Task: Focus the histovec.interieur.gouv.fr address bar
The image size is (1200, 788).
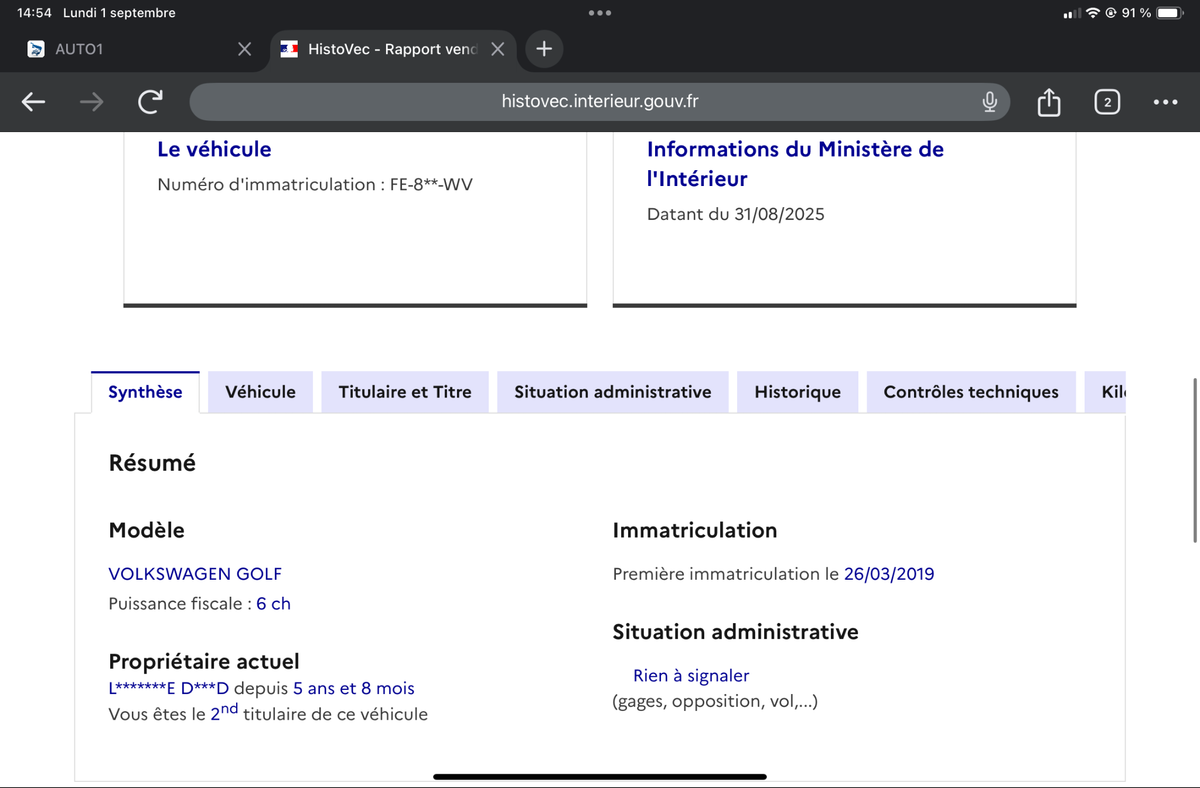Action: tap(600, 101)
